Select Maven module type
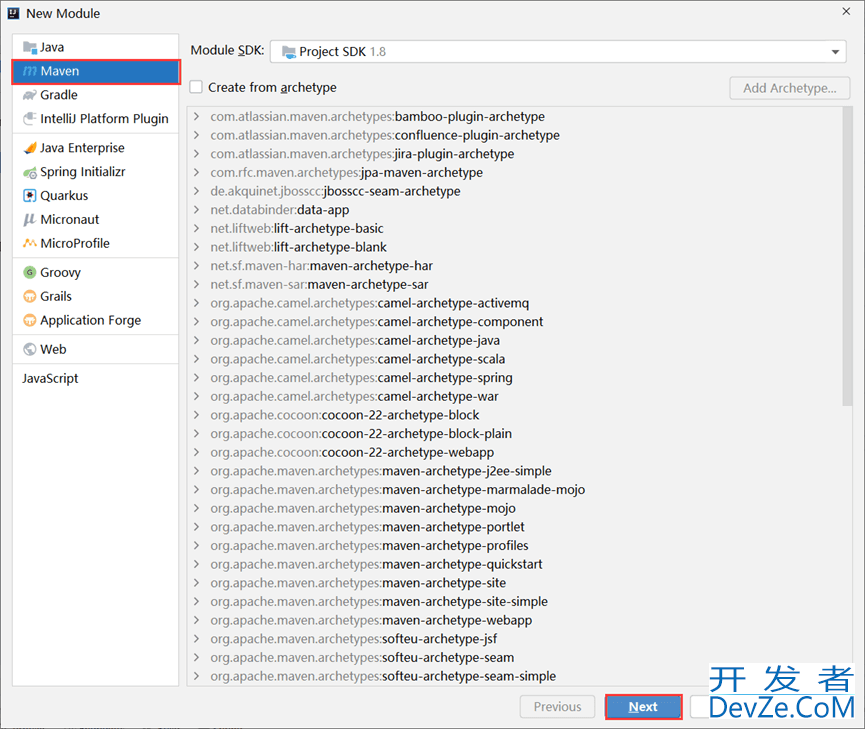Screen dimensions: 865x729 click(x=95, y=71)
